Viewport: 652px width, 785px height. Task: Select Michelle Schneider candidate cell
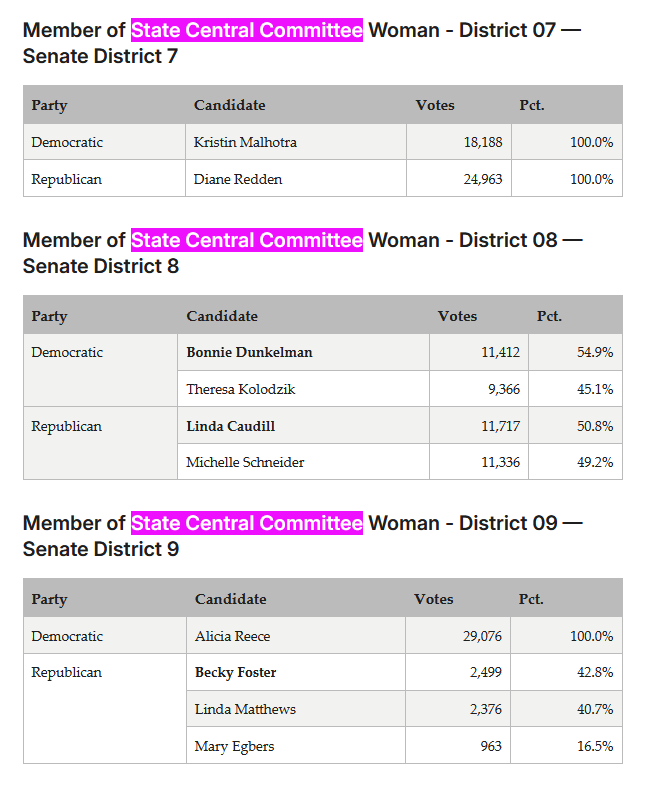303,462
